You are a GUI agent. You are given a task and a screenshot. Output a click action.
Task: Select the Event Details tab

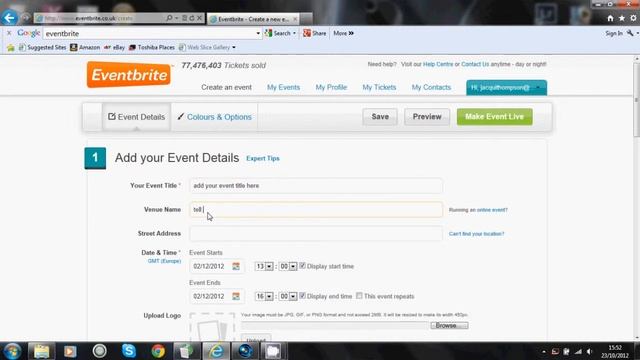pyautogui.click(x=136, y=117)
